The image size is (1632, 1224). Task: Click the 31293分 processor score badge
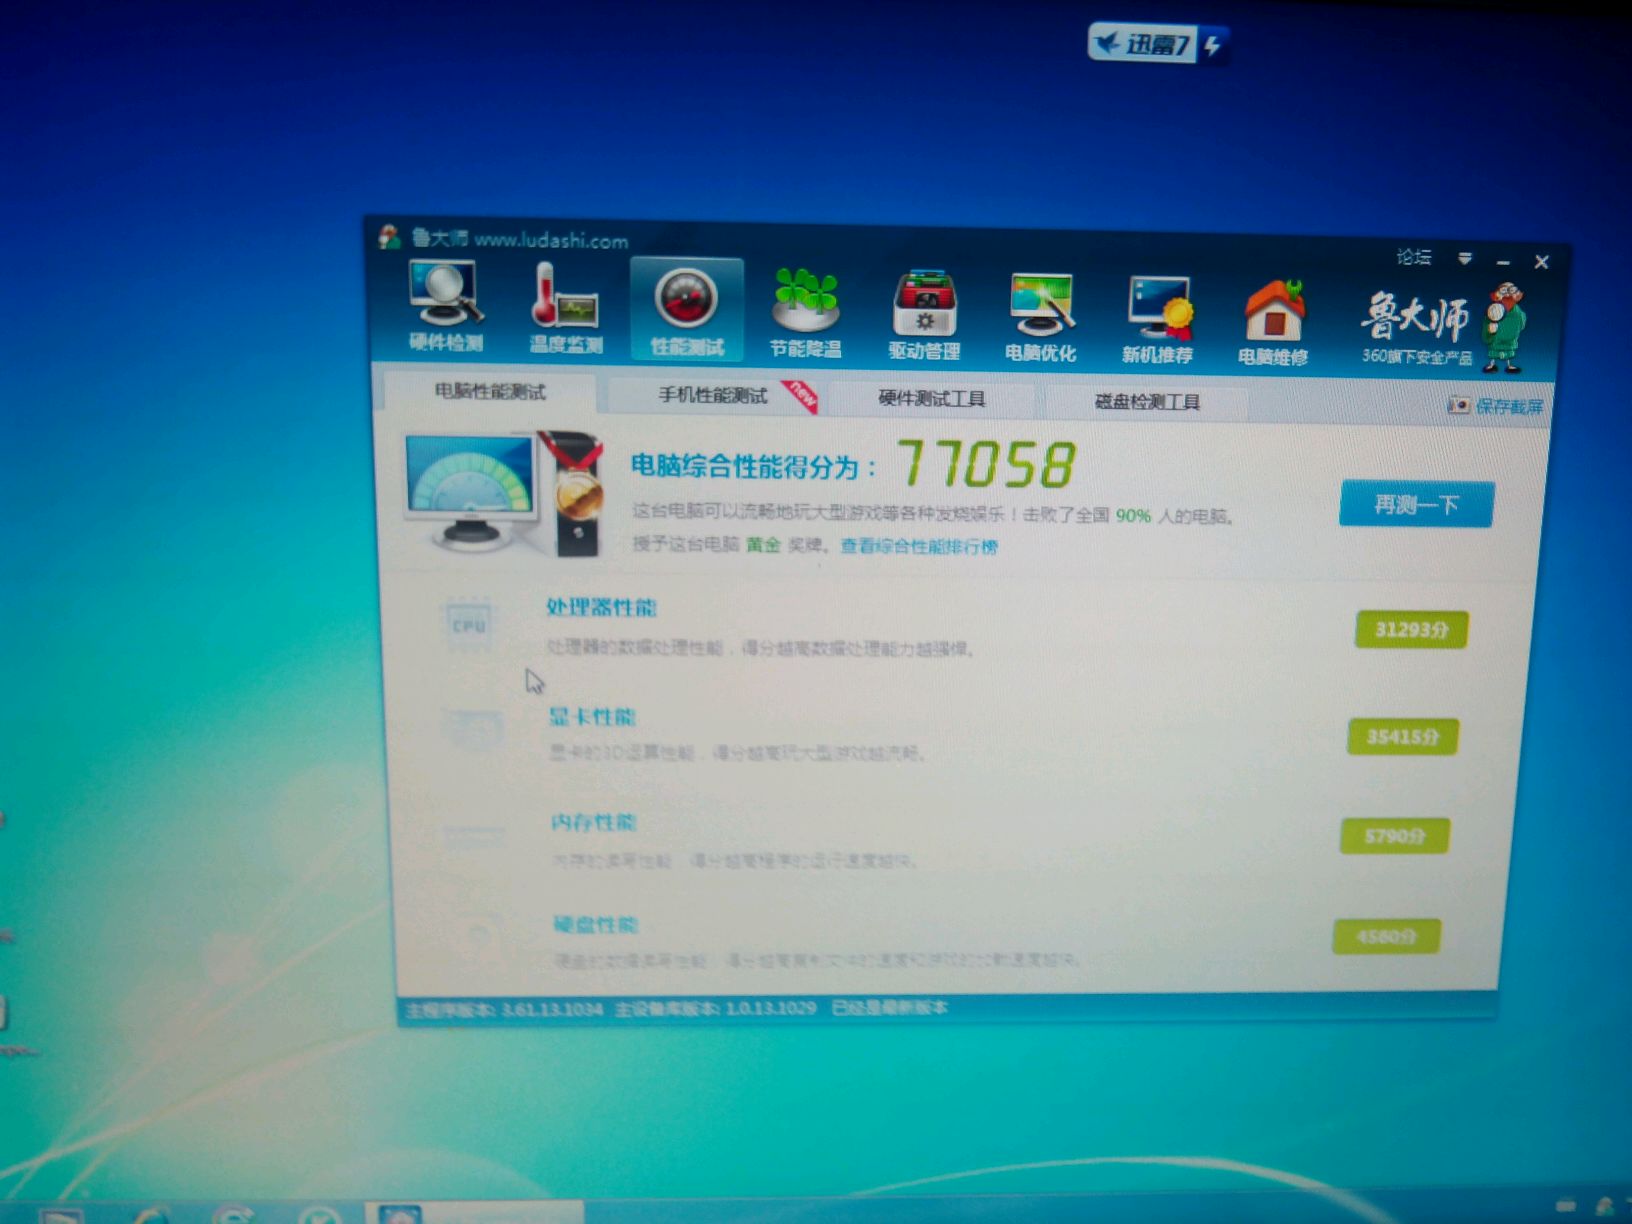point(1411,630)
